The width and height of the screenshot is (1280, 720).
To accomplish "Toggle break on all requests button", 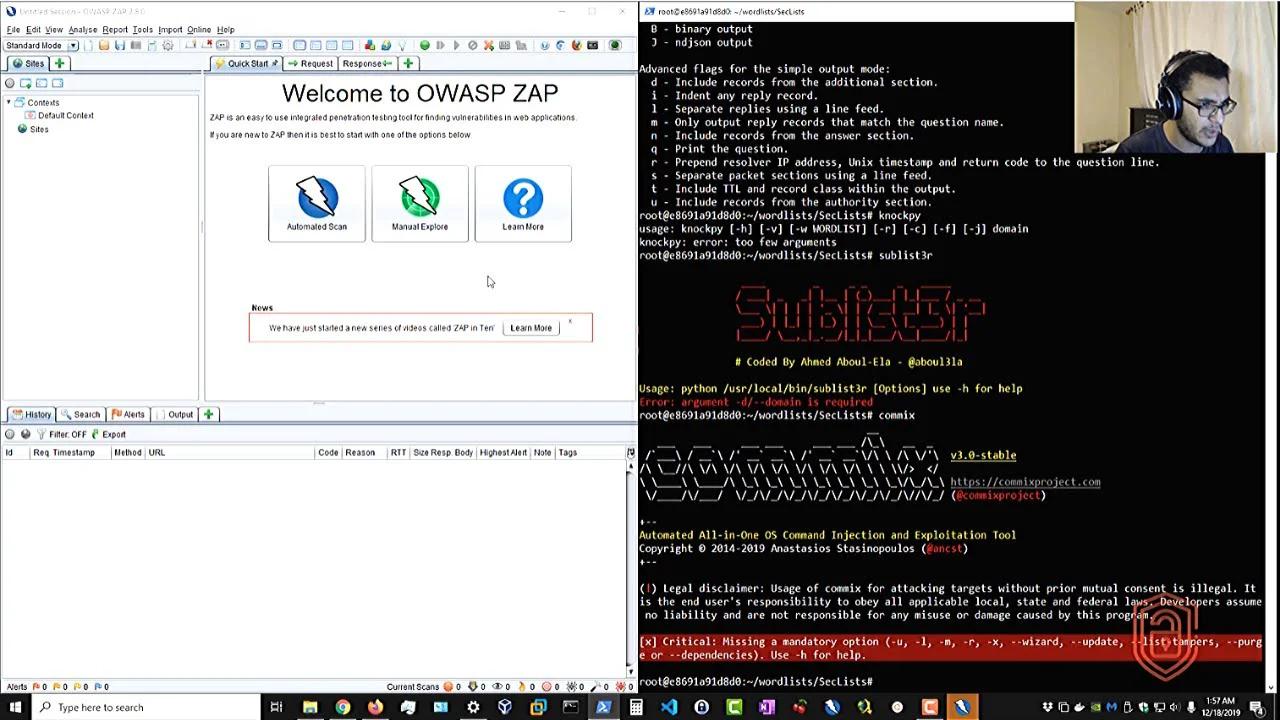I will 425,45.
